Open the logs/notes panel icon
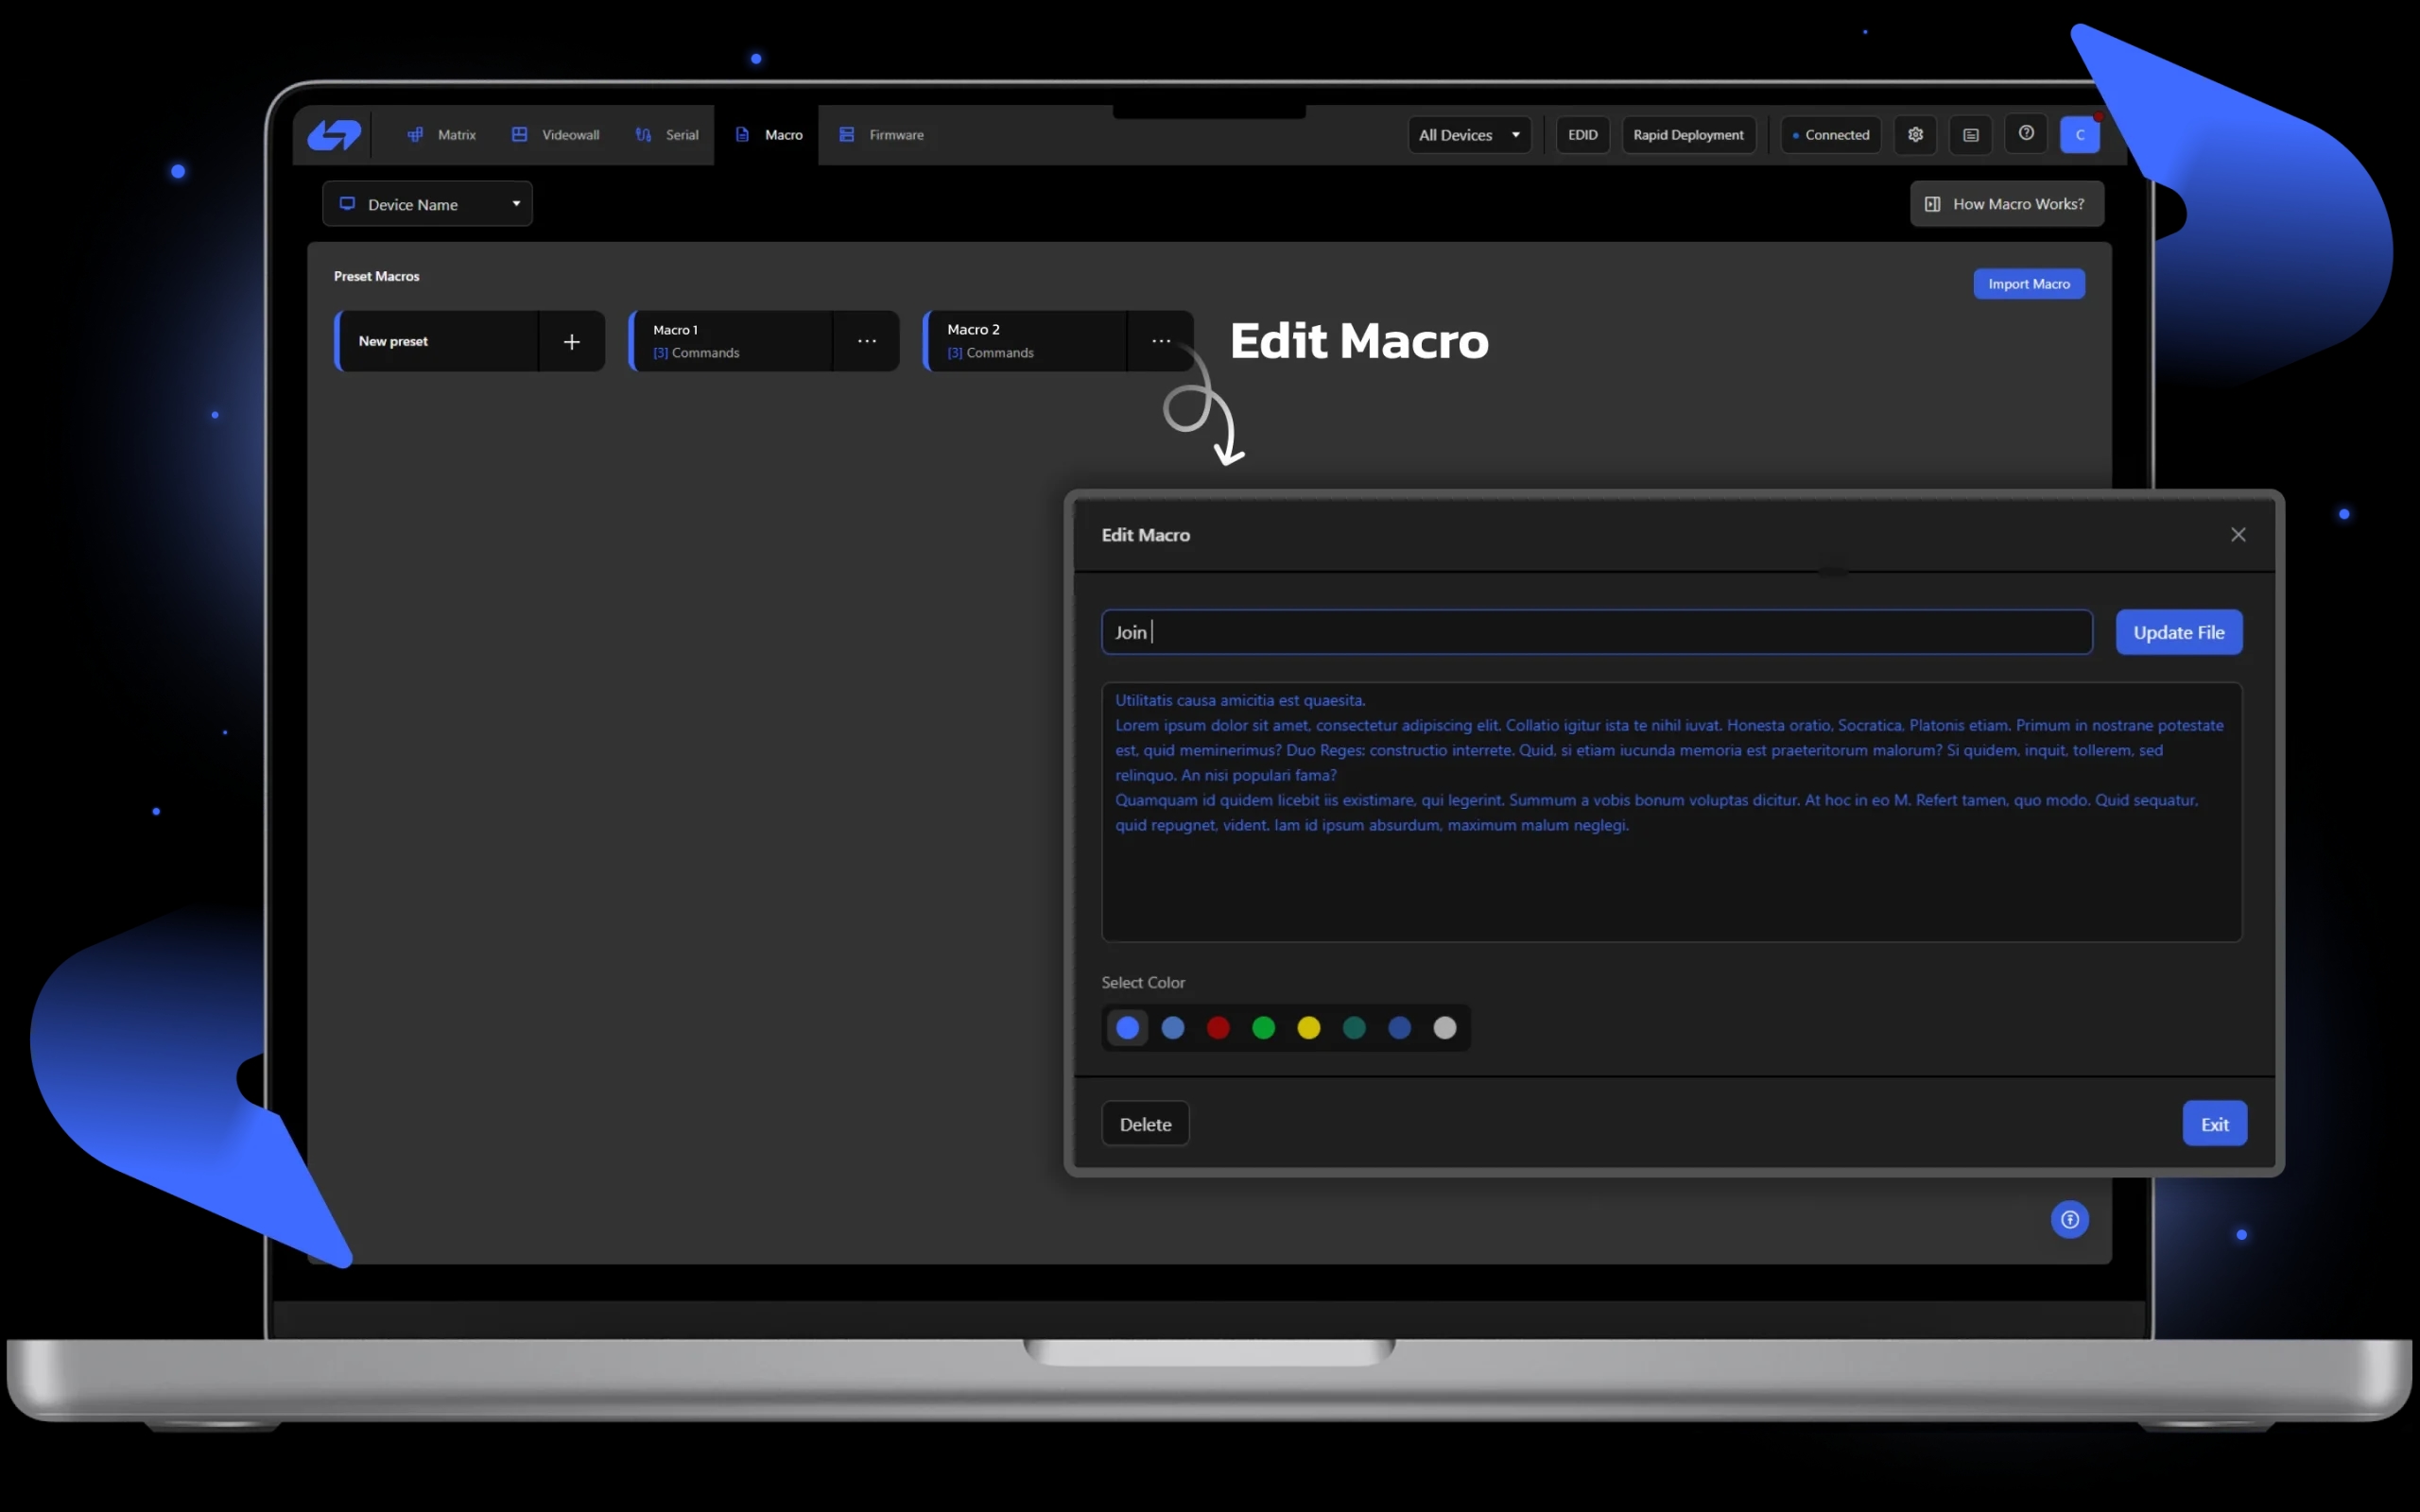The height and width of the screenshot is (1512, 2420). [x=1969, y=134]
